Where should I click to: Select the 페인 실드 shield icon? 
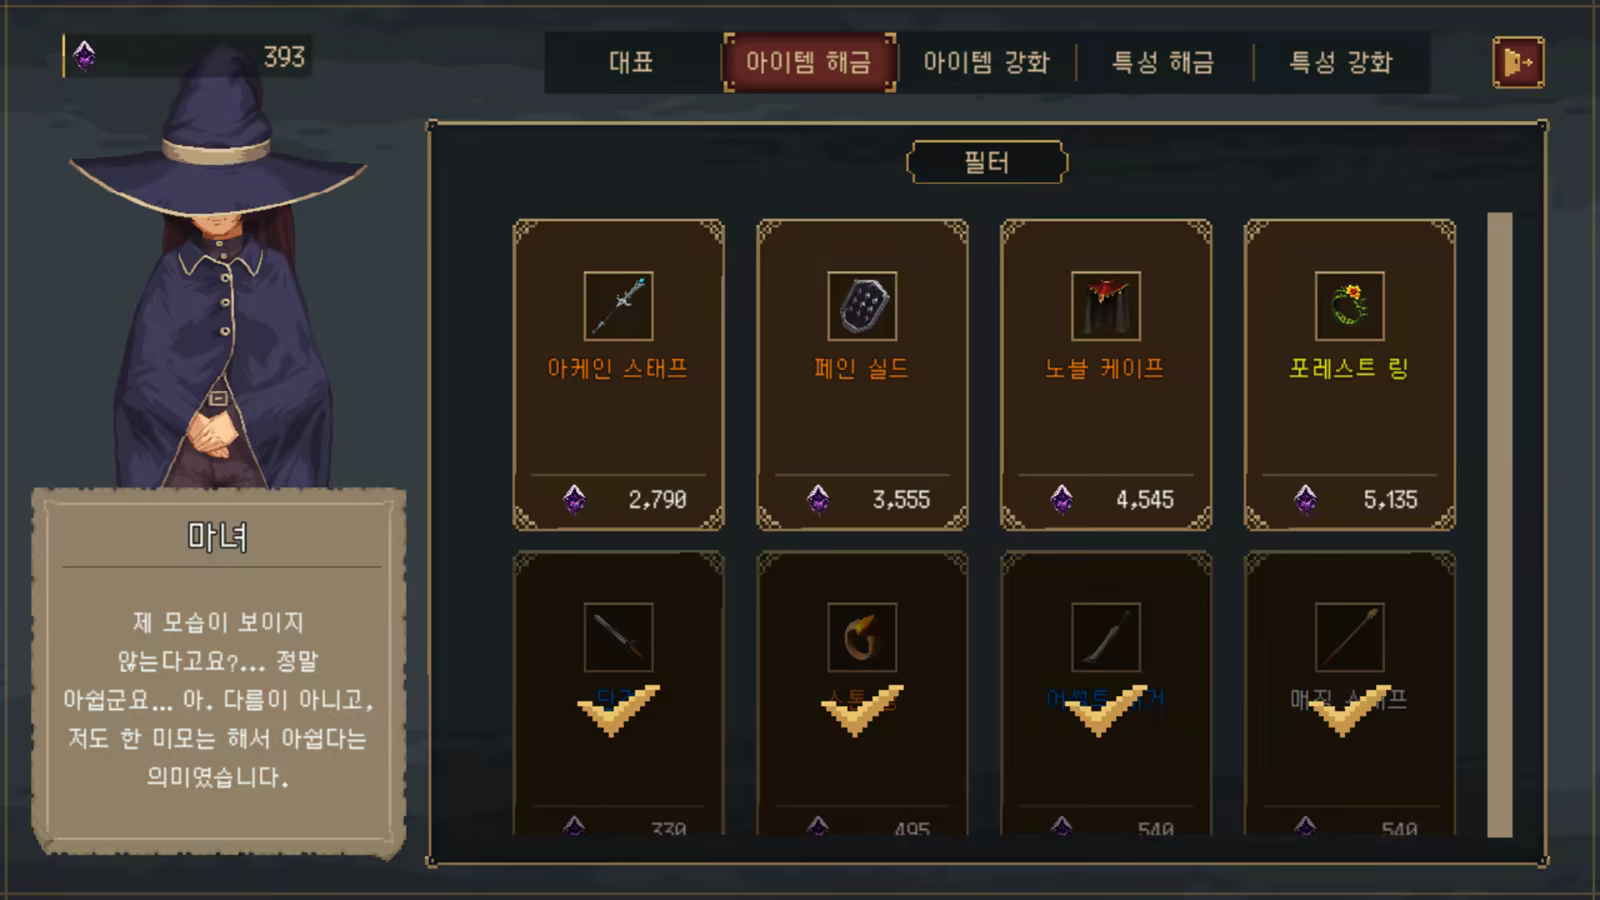[862, 306]
